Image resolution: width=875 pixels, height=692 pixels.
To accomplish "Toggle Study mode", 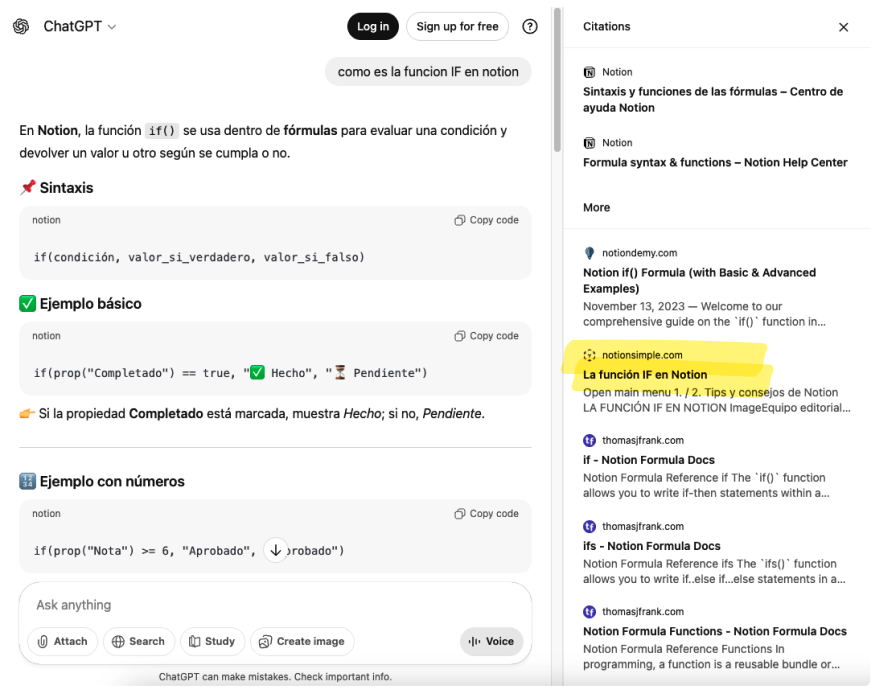I will coord(212,642).
